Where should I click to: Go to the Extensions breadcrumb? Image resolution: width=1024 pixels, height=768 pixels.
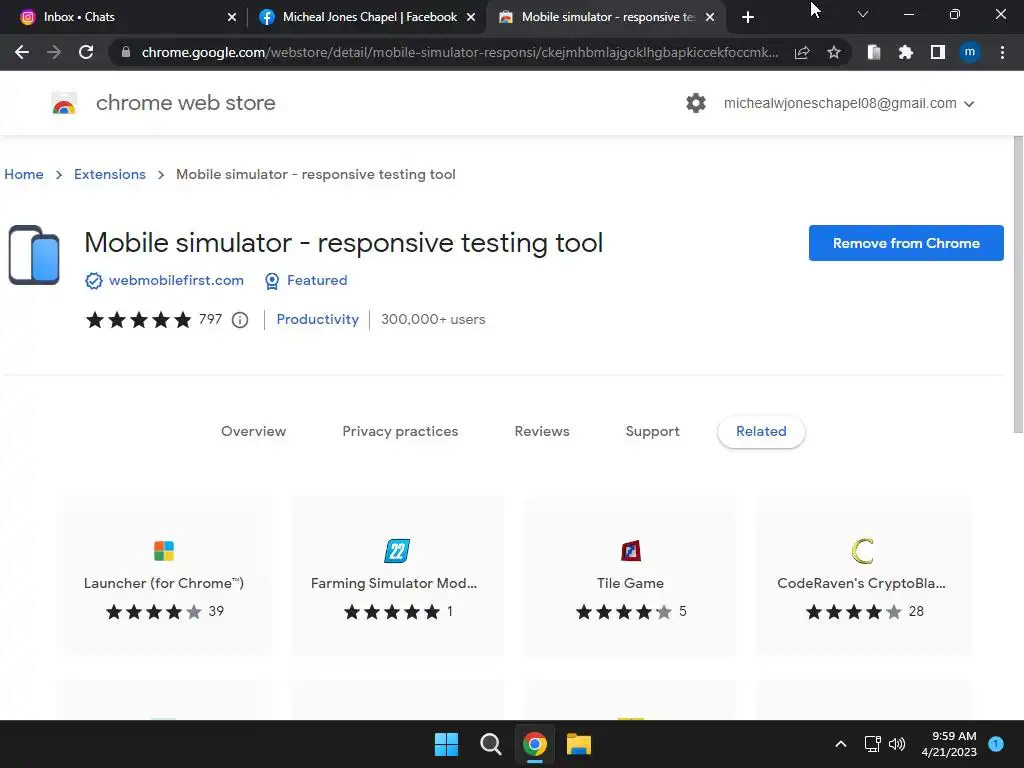coord(110,174)
